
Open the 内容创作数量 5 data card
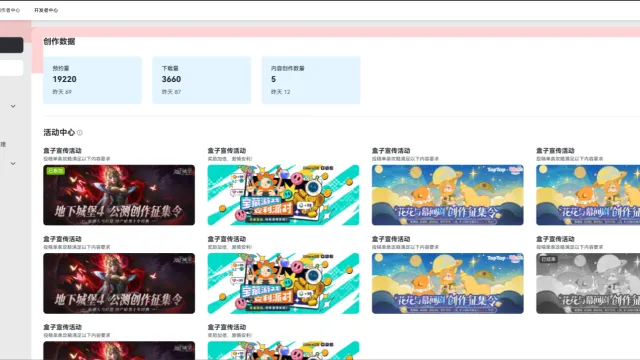click(311, 80)
